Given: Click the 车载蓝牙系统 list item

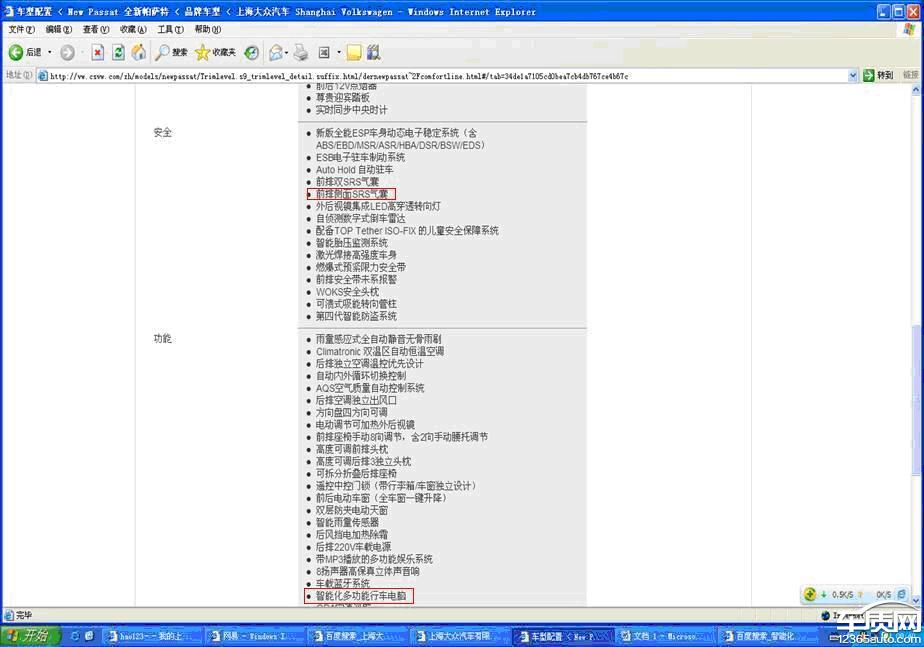Looking at the screenshot, I should [342, 583].
